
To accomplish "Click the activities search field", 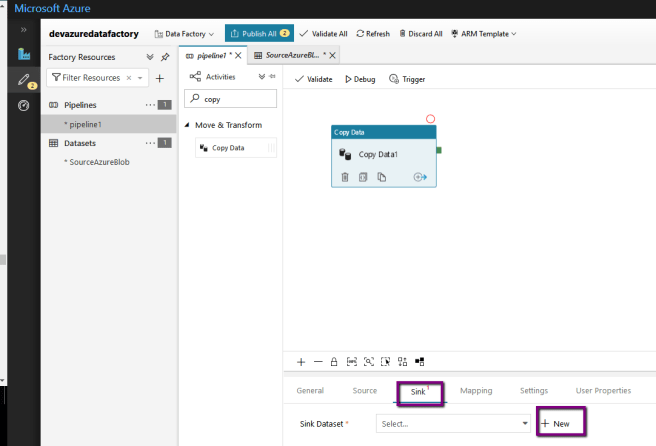I will [x=235, y=99].
